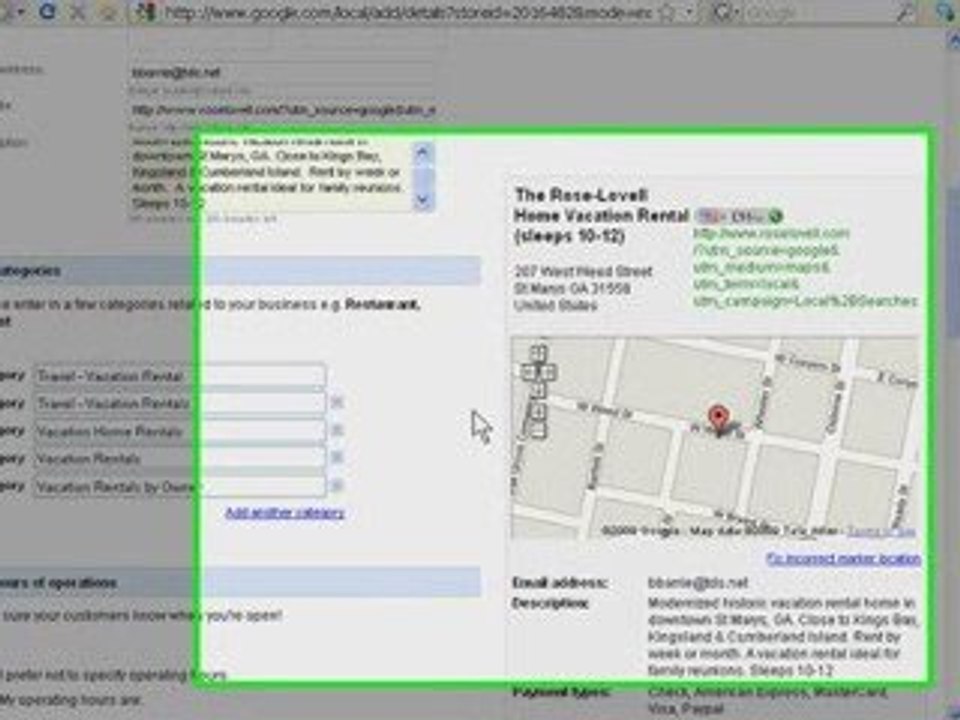Click the green icon after business title
This screenshot has height=720, width=960.
coord(776,216)
